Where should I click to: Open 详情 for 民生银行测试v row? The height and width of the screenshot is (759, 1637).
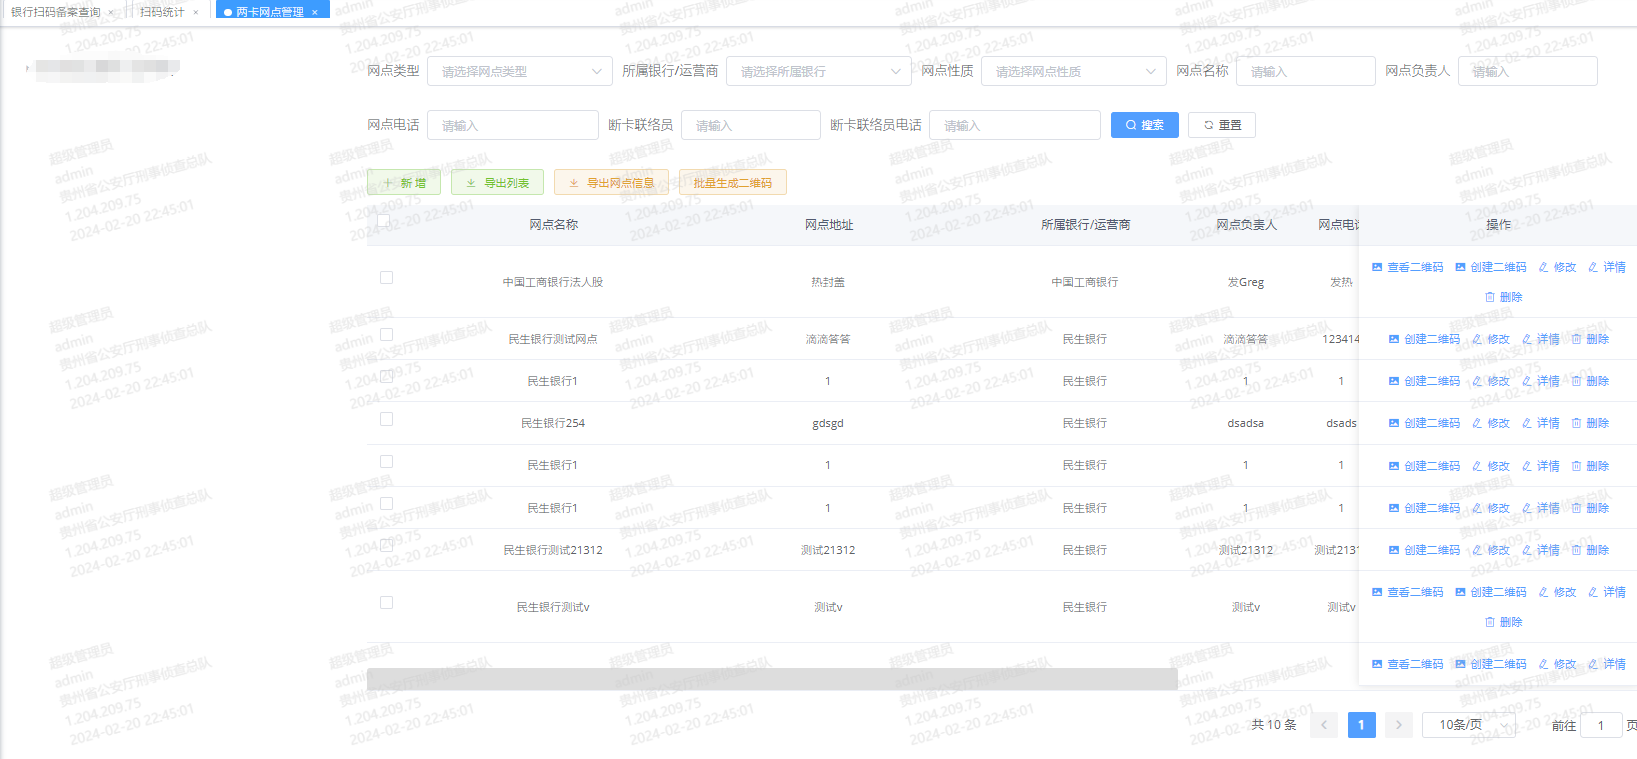coord(1607,592)
